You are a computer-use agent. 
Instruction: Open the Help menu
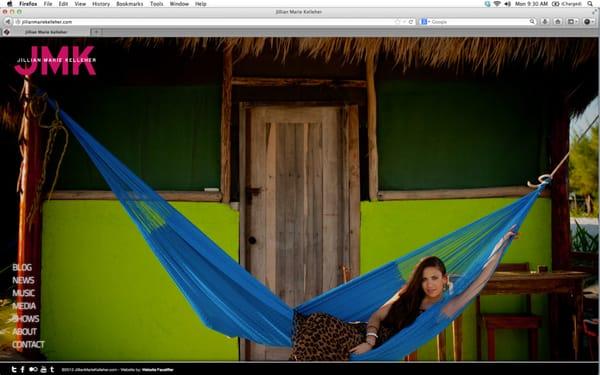click(201, 4)
